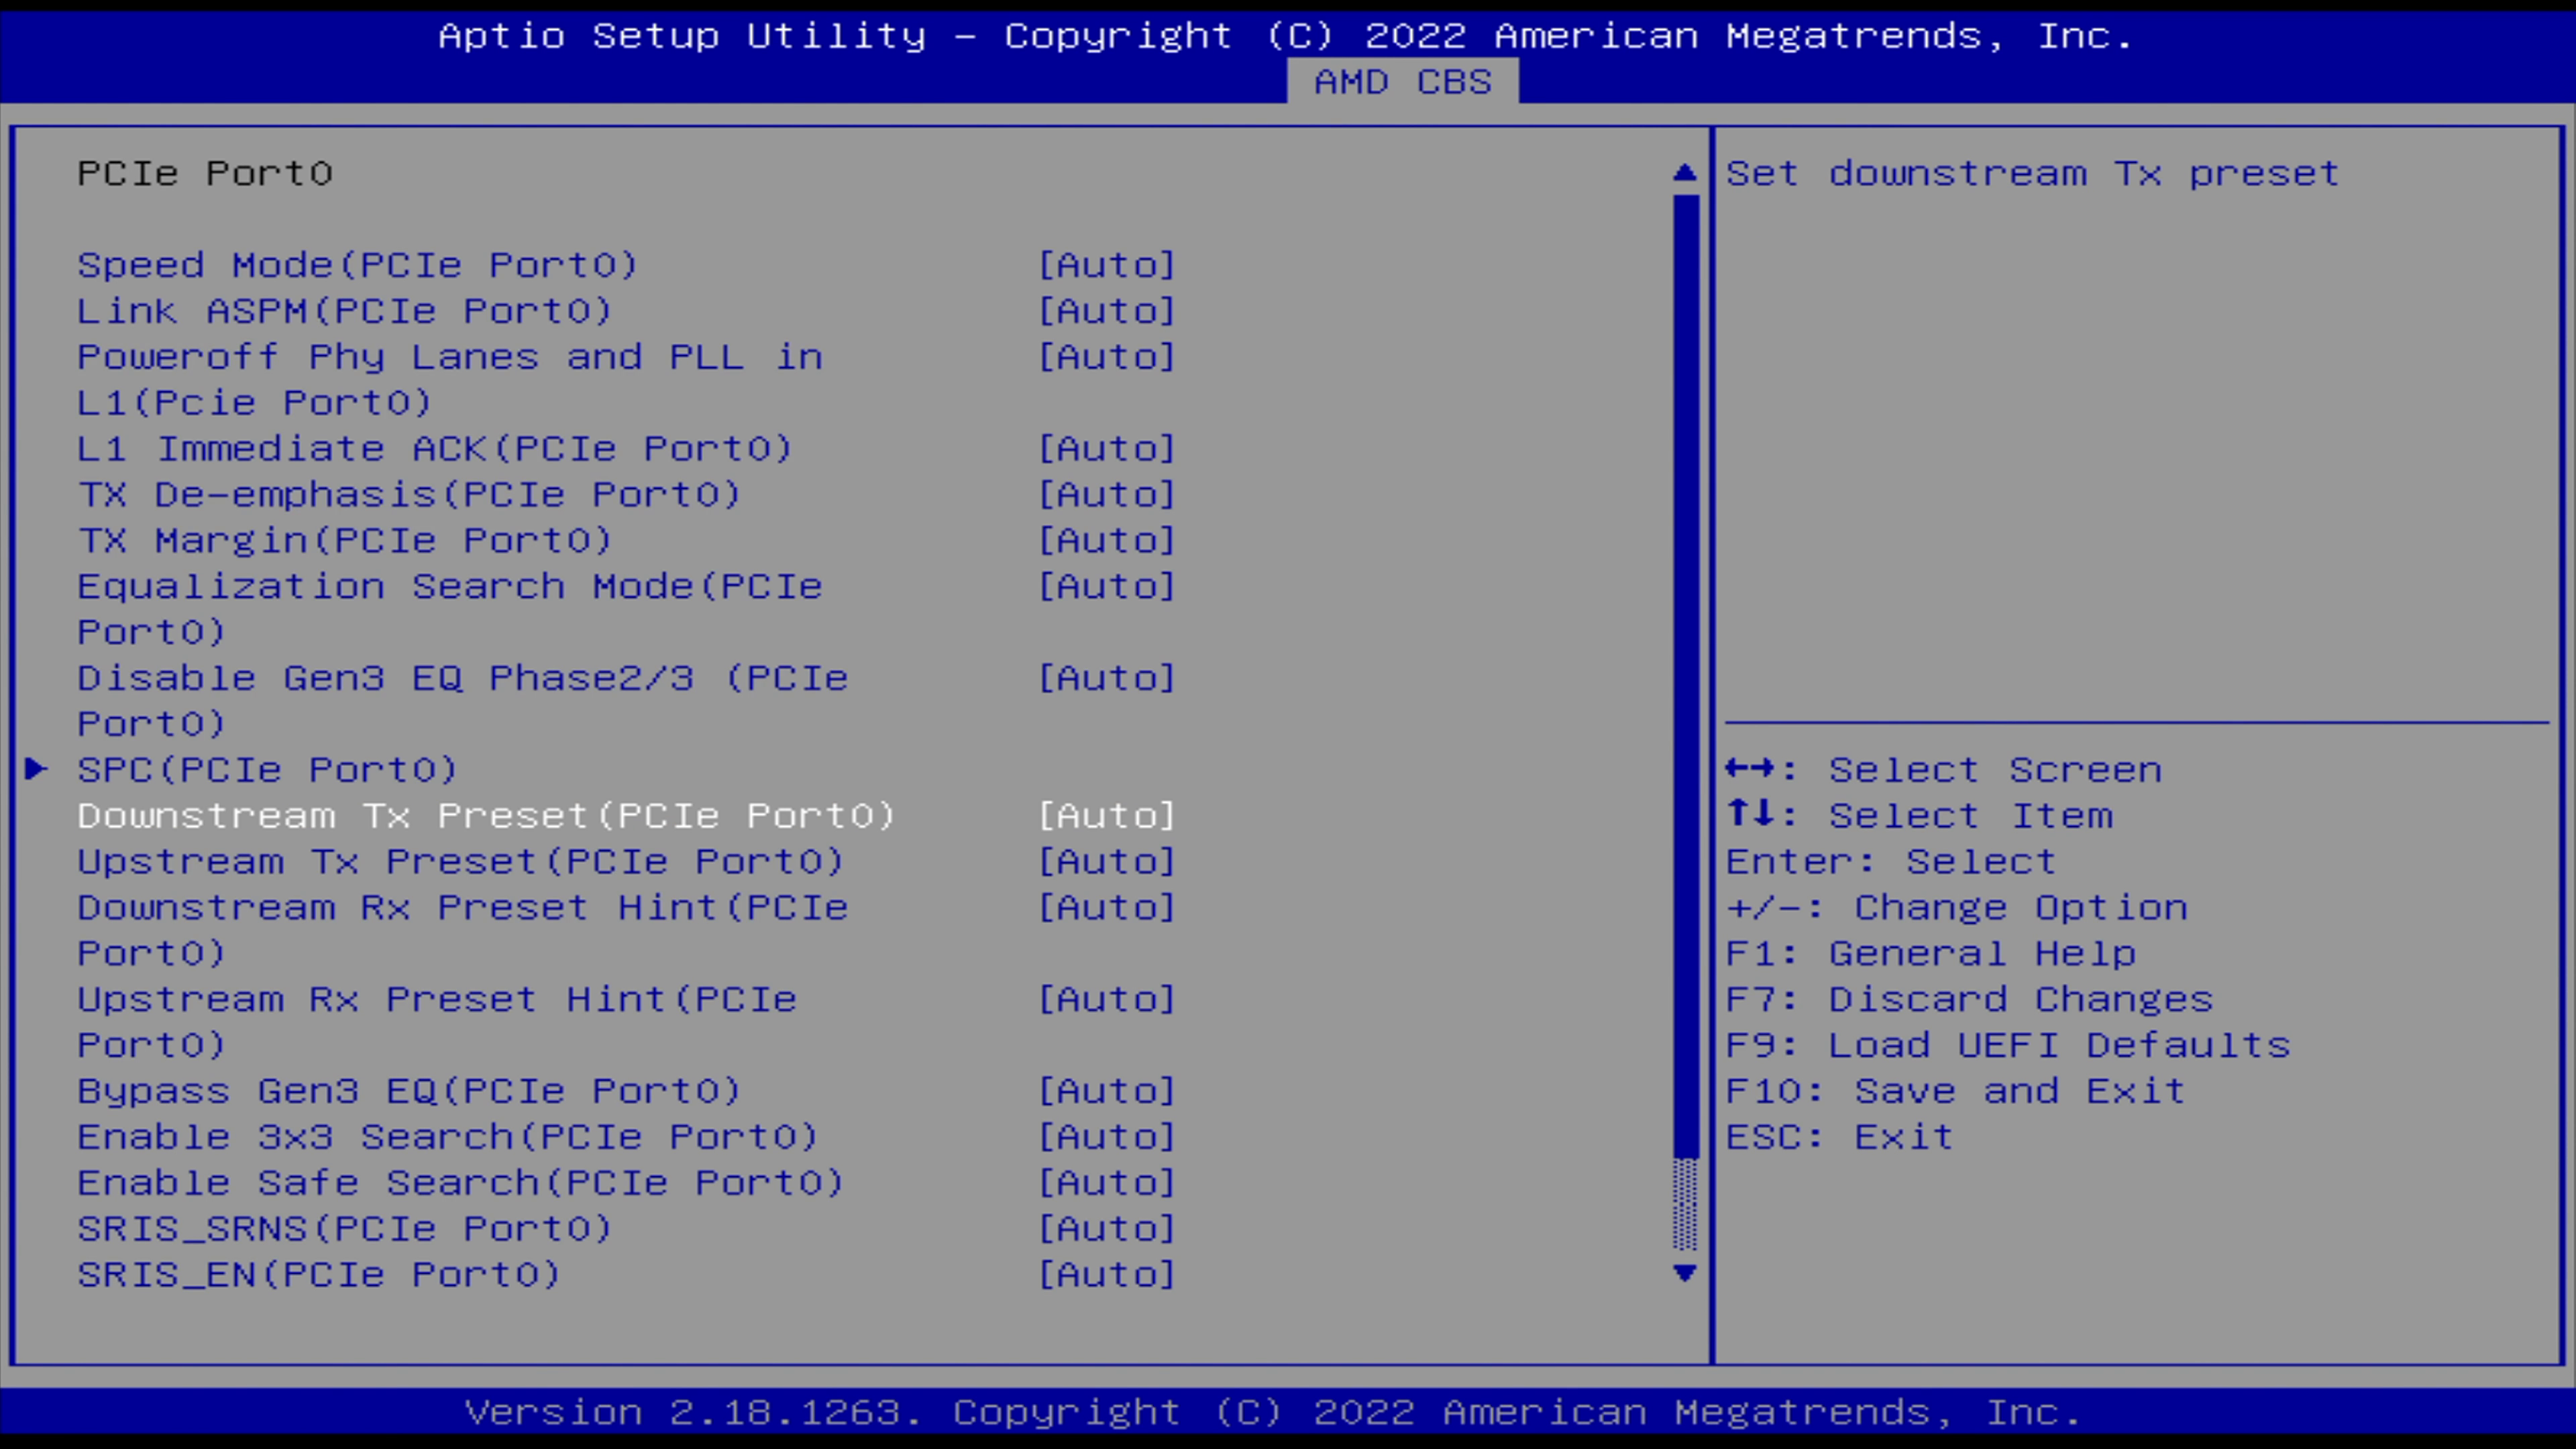Screen dimensions: 2576x1449
Task: Click the 'ESC: Exit' hint
Action: pos(1840,1138)
